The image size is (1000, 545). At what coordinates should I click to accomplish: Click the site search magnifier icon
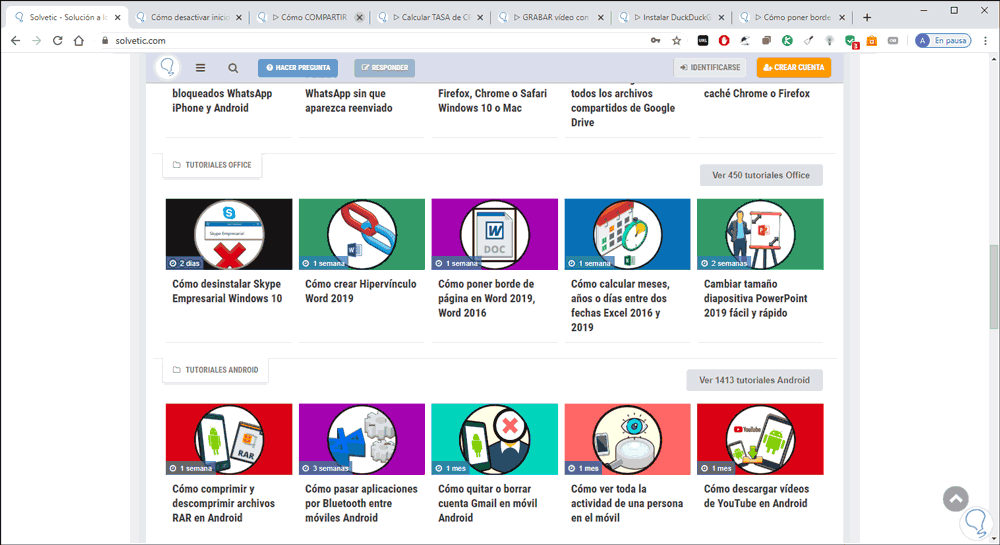pos(233,68)
